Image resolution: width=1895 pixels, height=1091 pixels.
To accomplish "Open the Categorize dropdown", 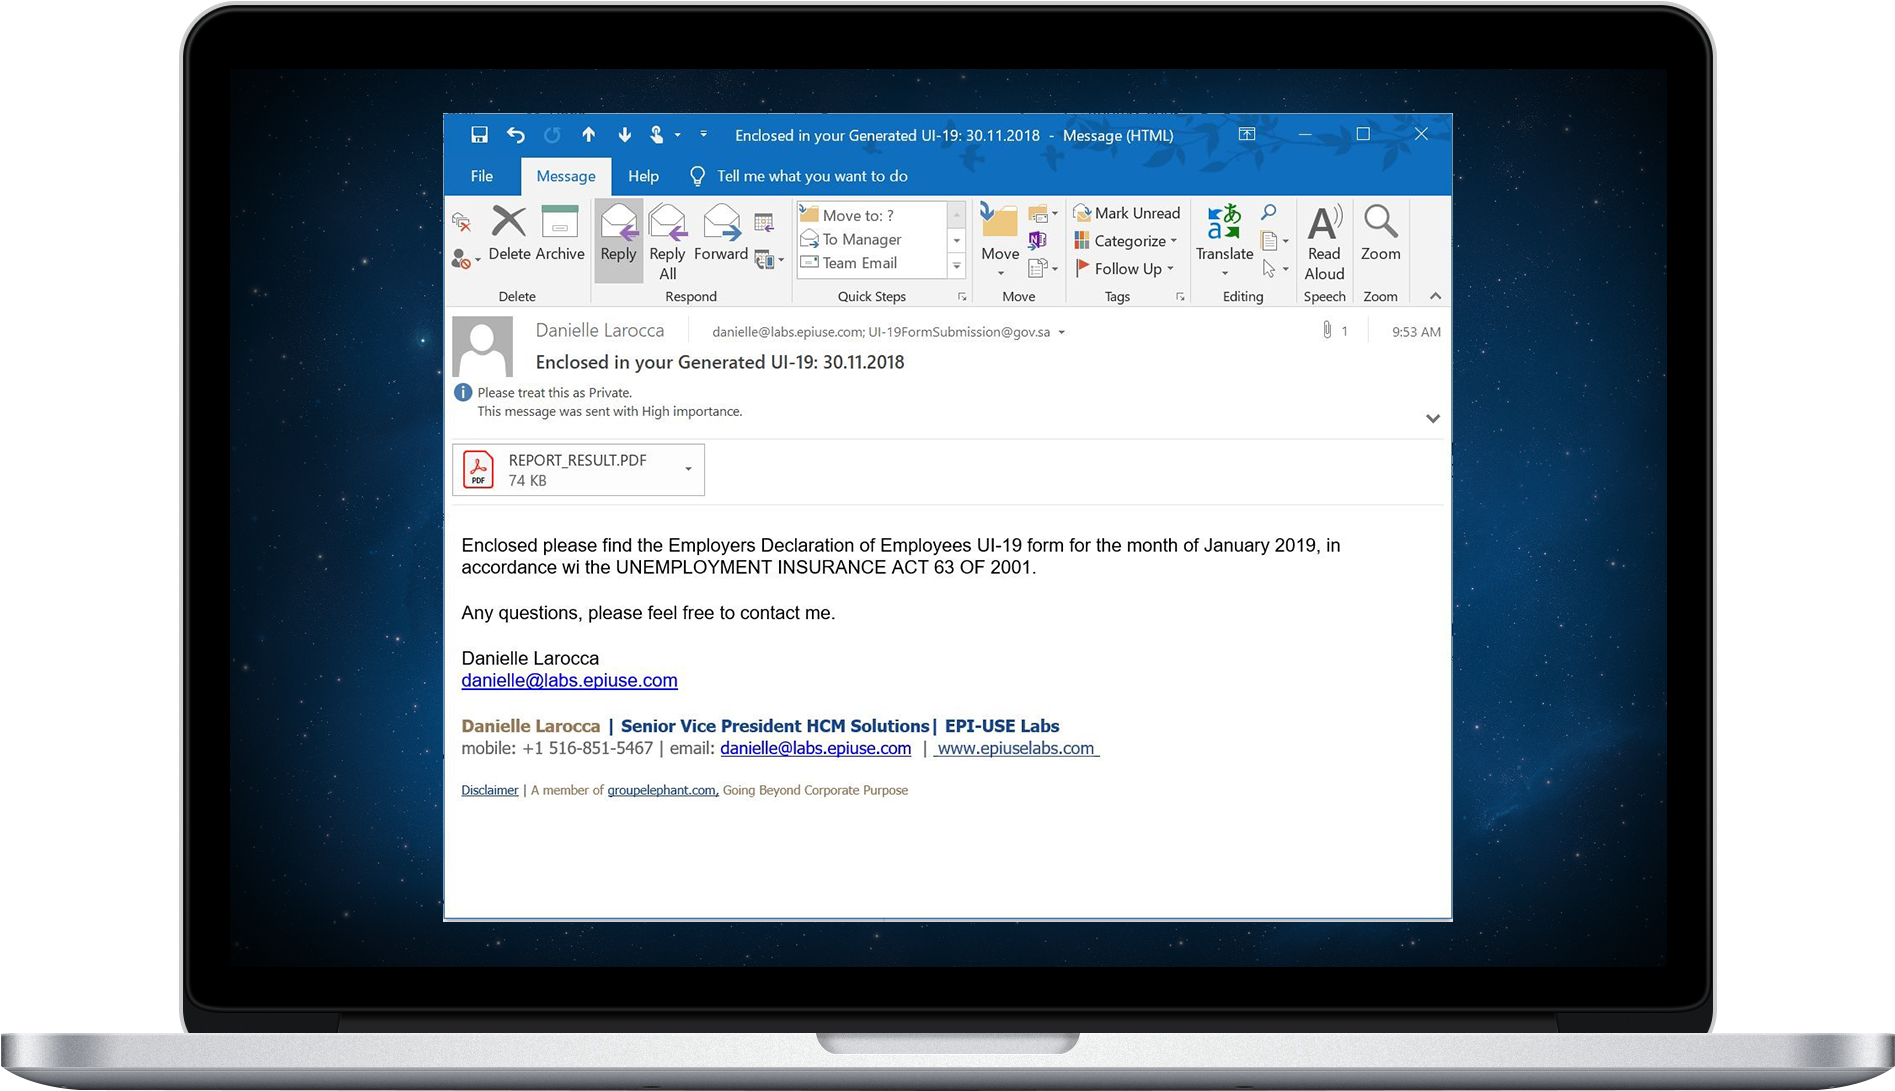I will (x=1125, y=240).
